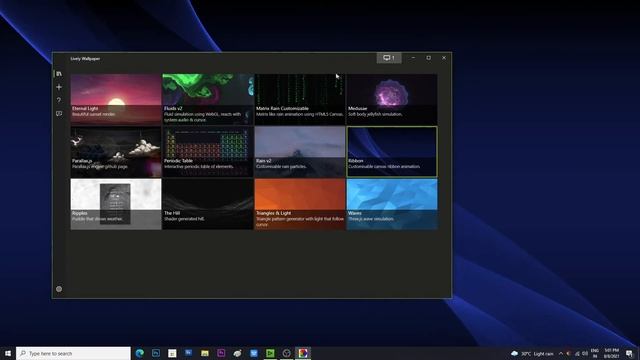Open the display selector button showing 1
Screen dimensions: 640x360
pos(389,58)
